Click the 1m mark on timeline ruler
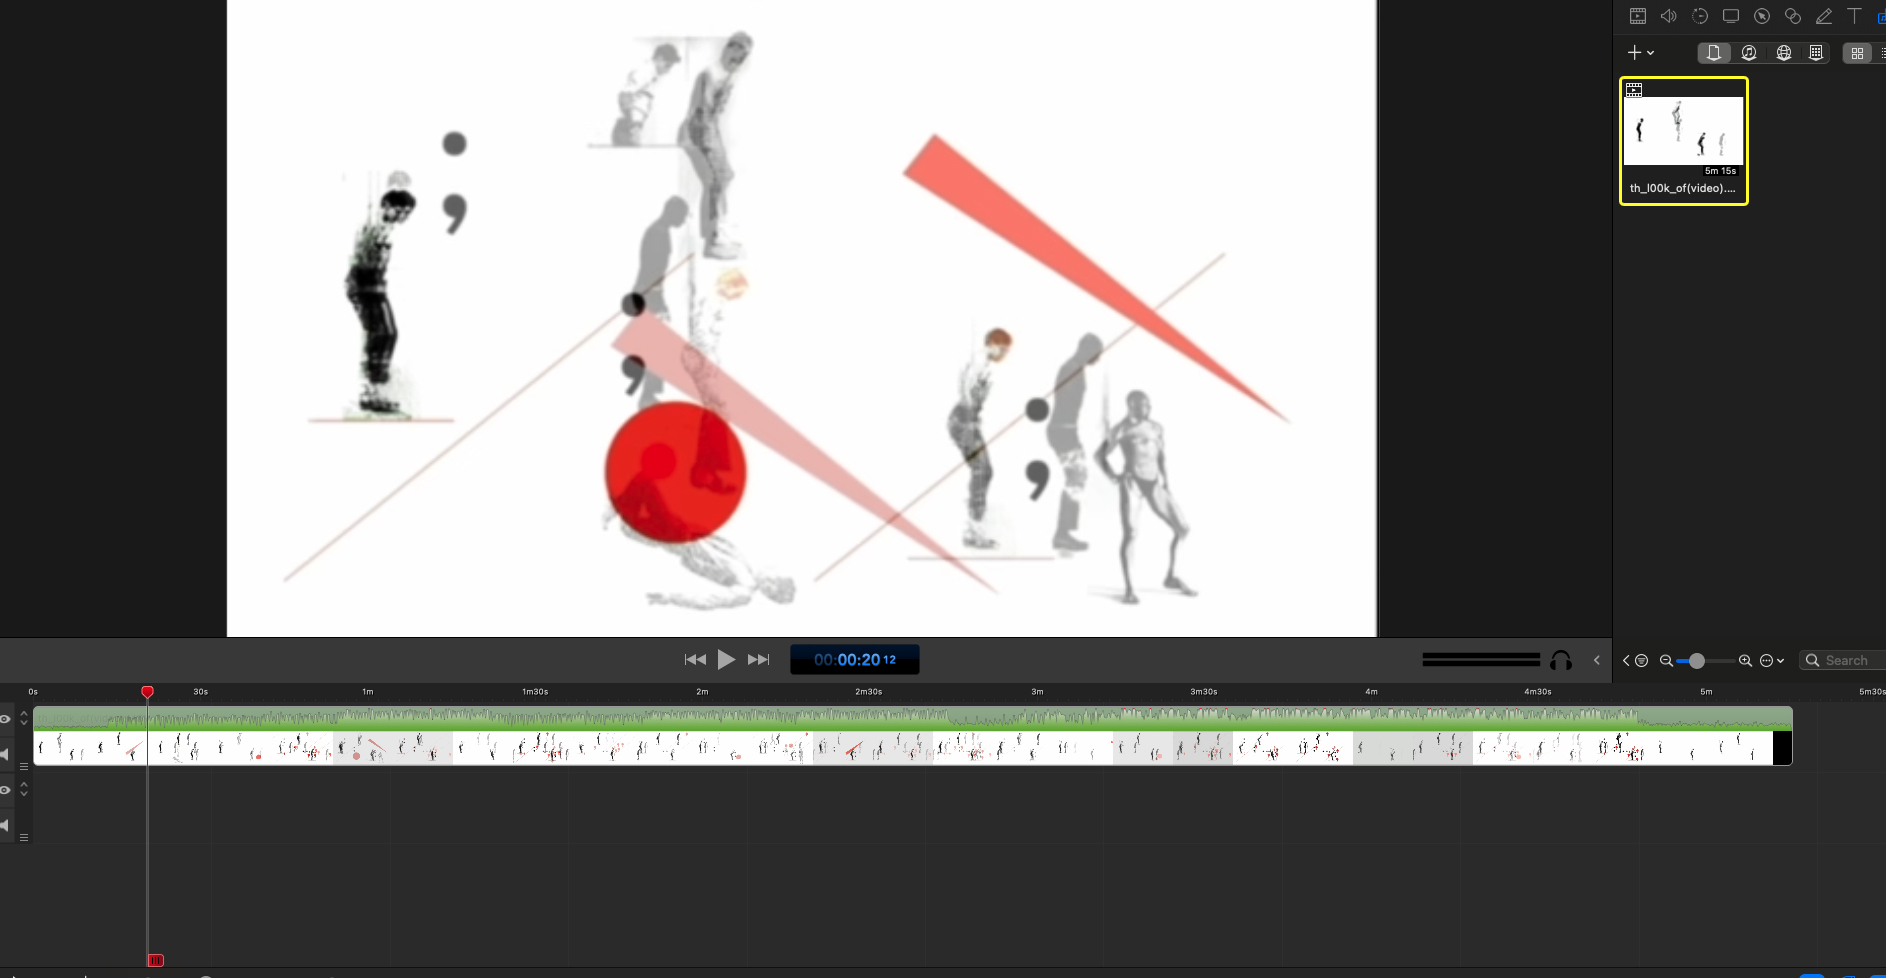The height and width of the screenshot is (978, 1886). click(367, 691)
